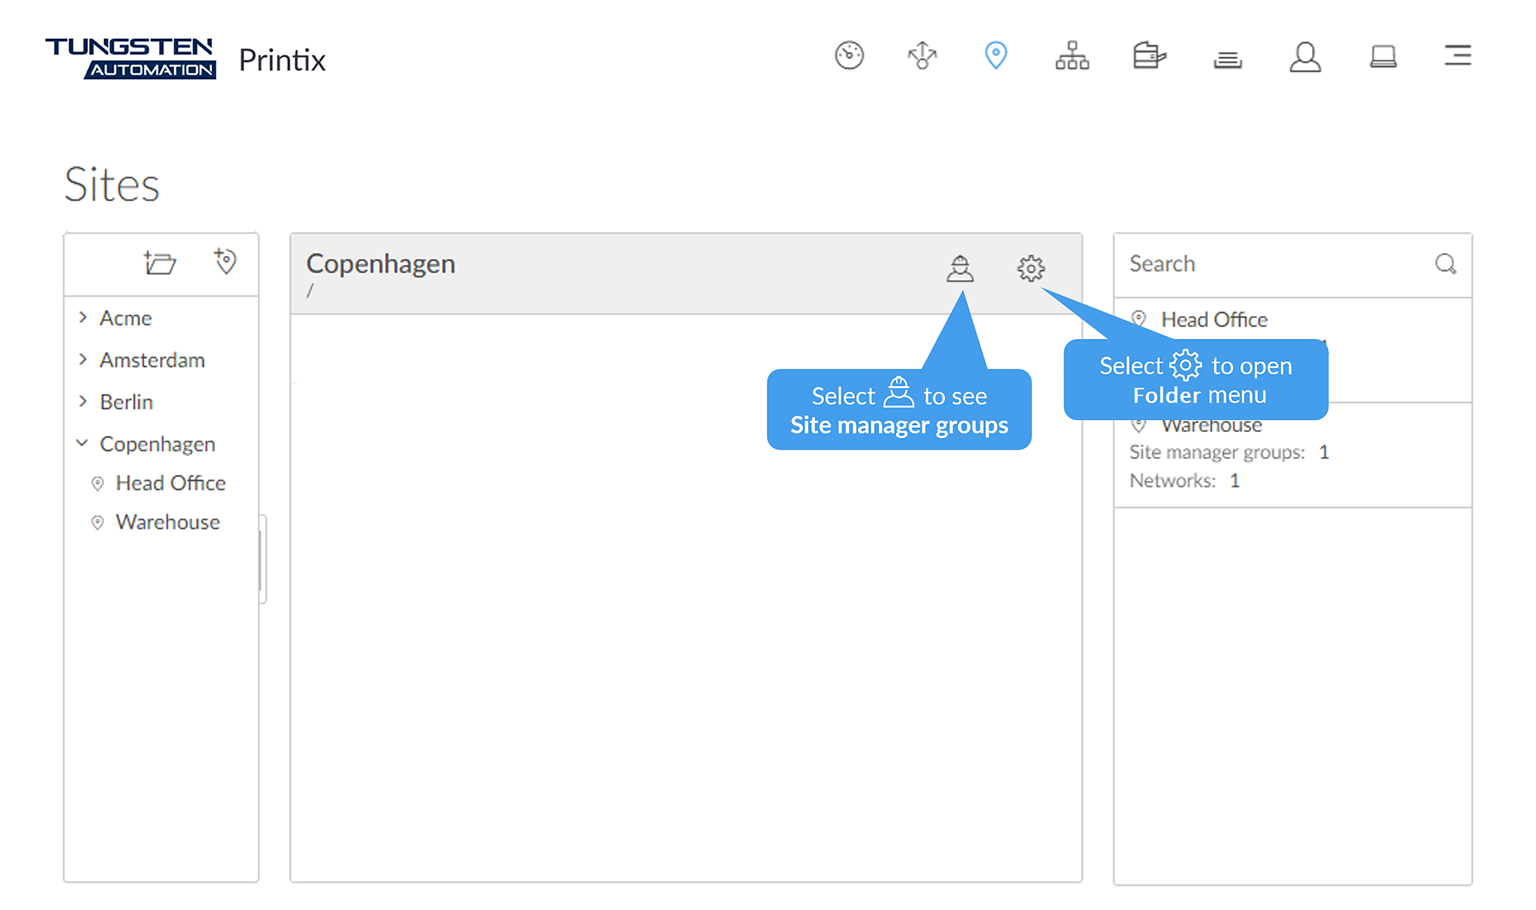The width and height of the screenshot is (1536, 910).
Task: Select Warehouse in the folder tree
Action: 167,522
